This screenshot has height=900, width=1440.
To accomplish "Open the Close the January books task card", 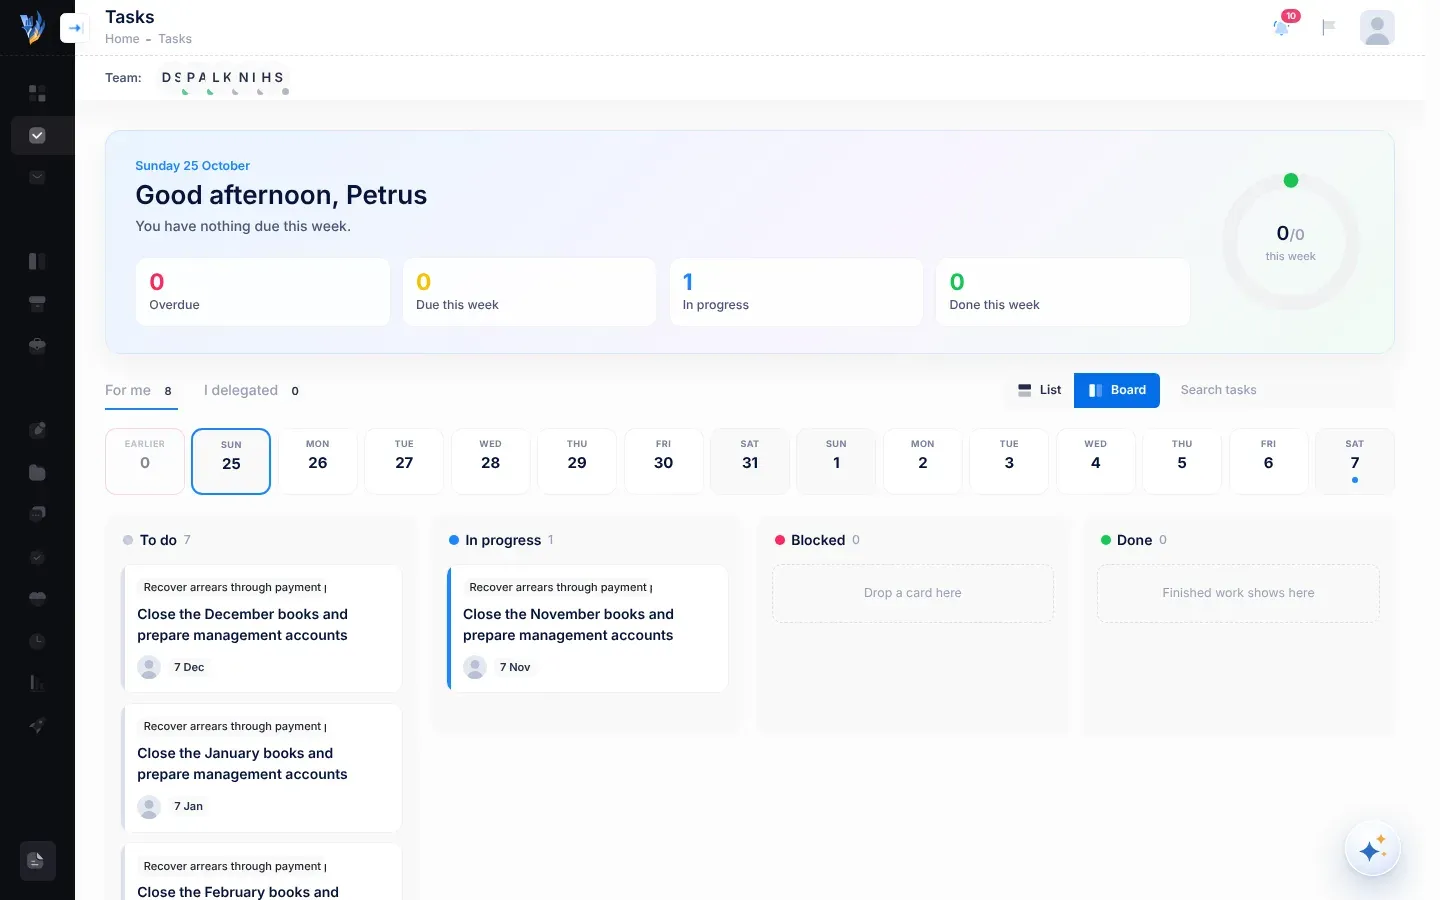I will tap(262, 768).
